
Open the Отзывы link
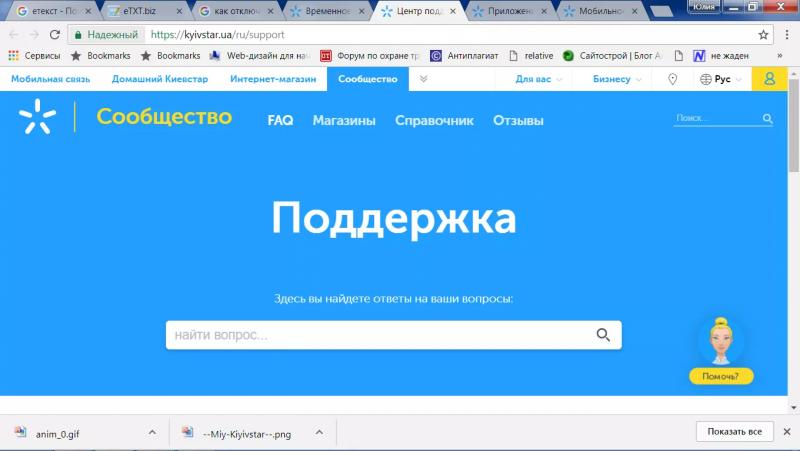point(518,120)
